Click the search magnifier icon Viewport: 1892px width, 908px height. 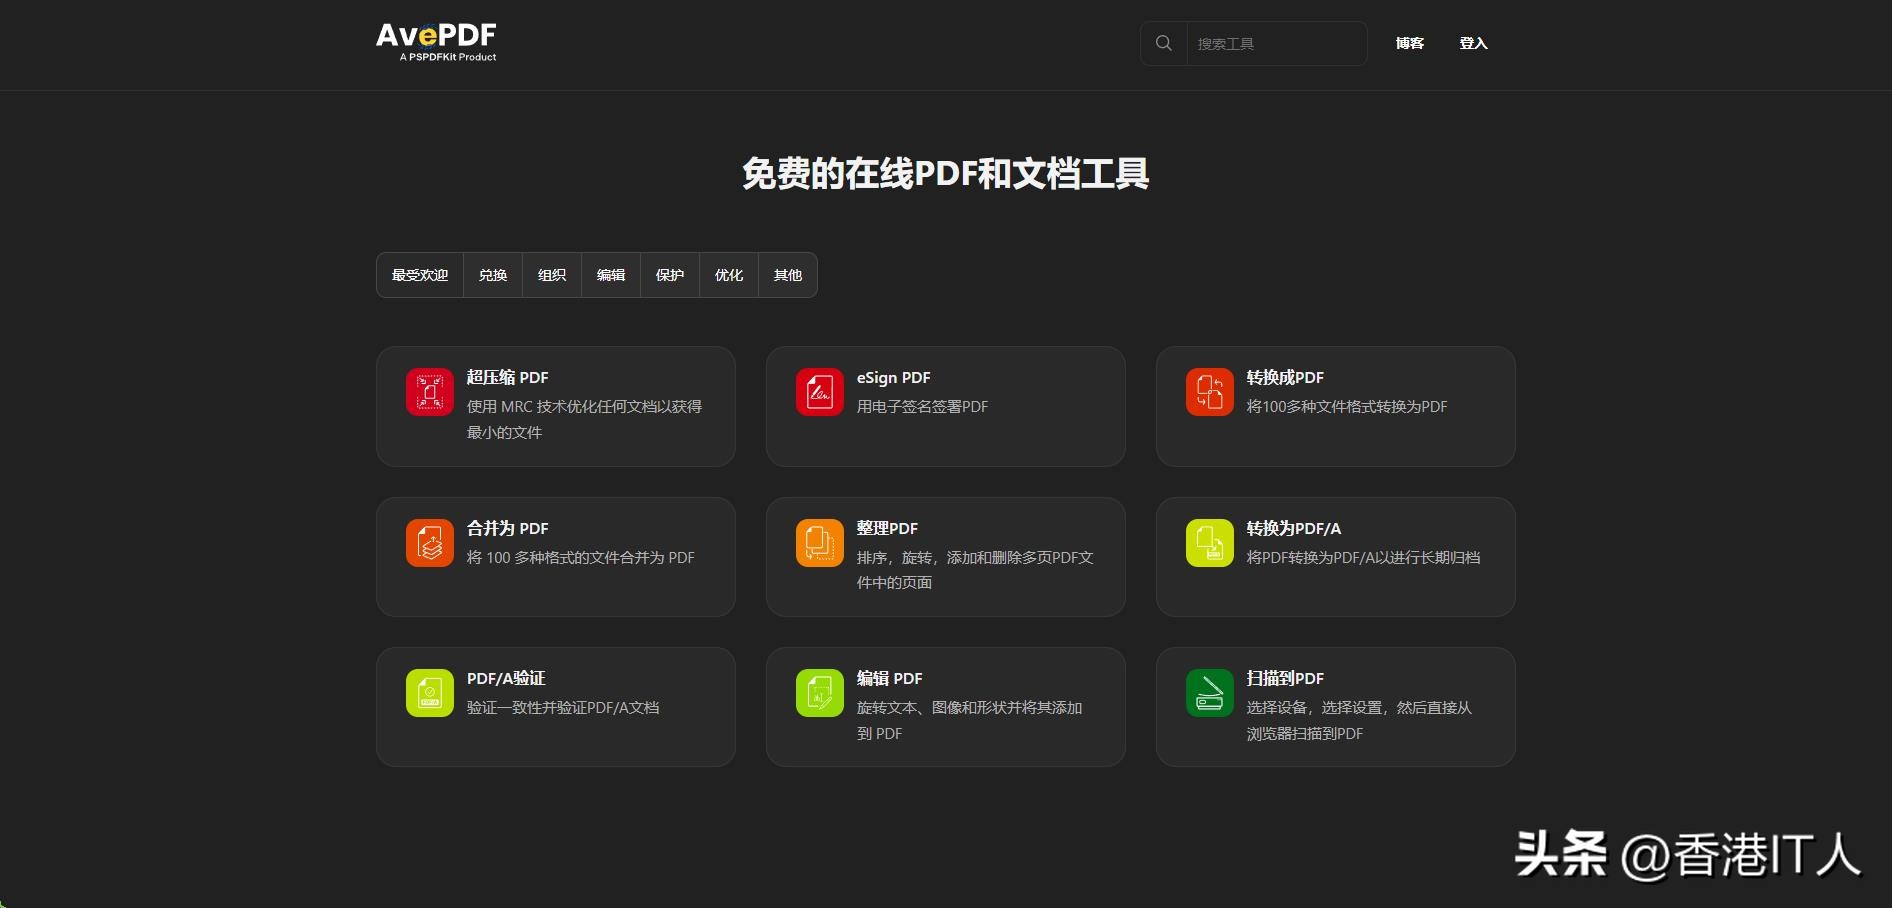click(1163, 43)
